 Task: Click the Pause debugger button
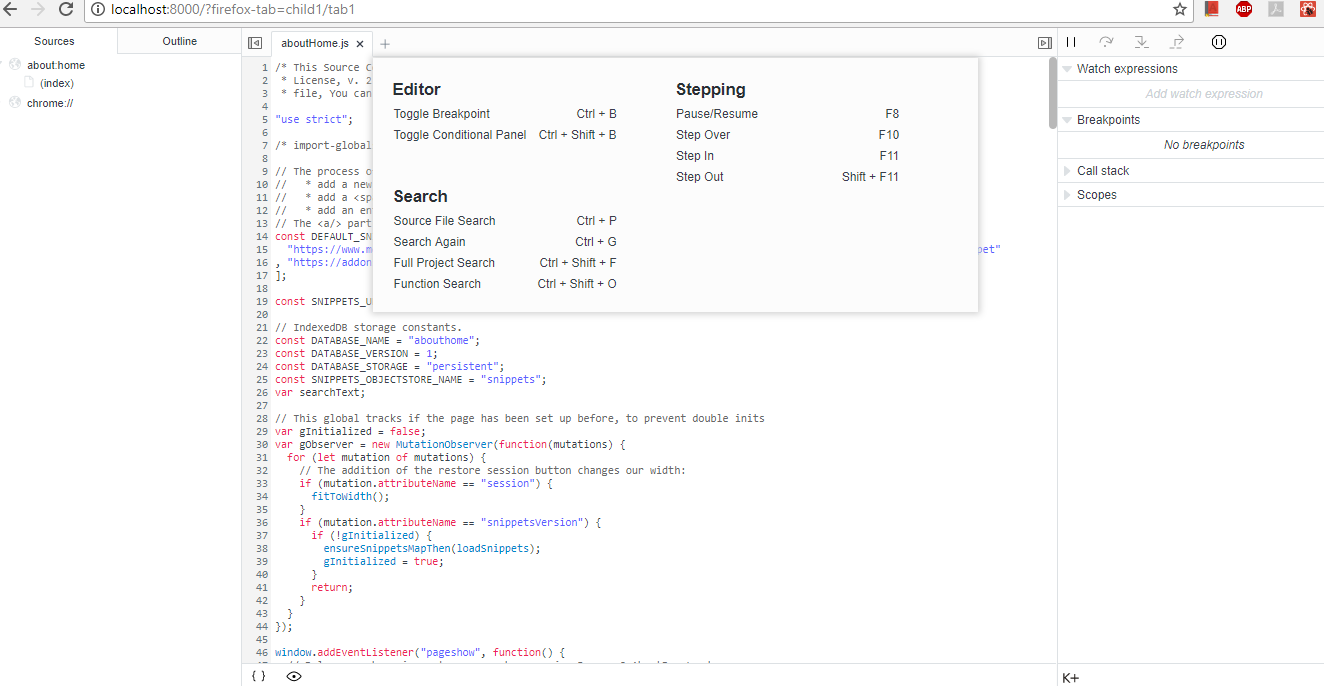pos(1071,42)
